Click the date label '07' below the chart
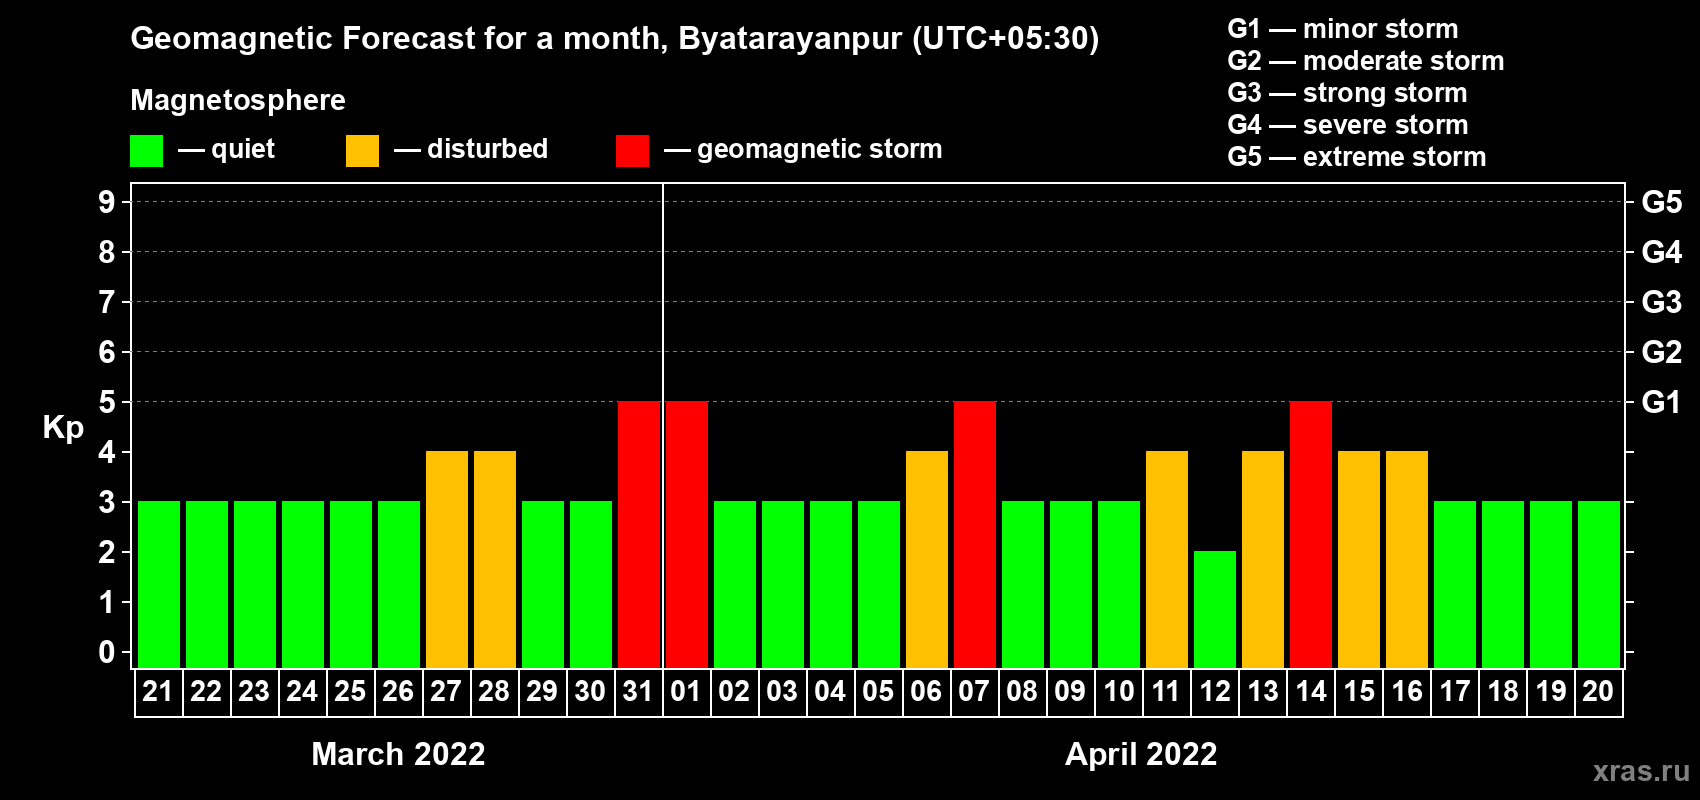This screenshot has height=800, width=1700. pyautogui.click(x=974, y=691)
